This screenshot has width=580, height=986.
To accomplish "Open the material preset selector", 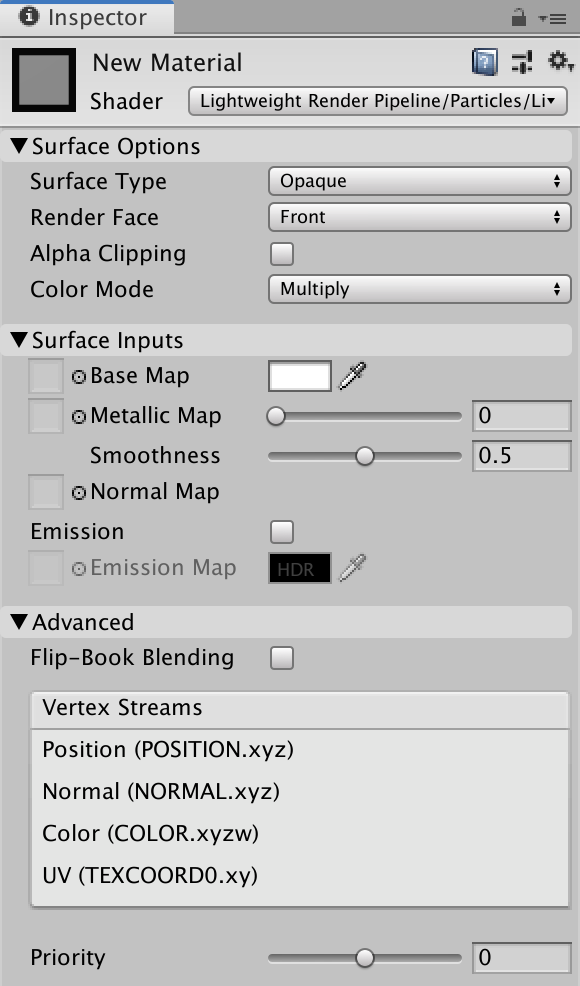I will click(521, 62).
